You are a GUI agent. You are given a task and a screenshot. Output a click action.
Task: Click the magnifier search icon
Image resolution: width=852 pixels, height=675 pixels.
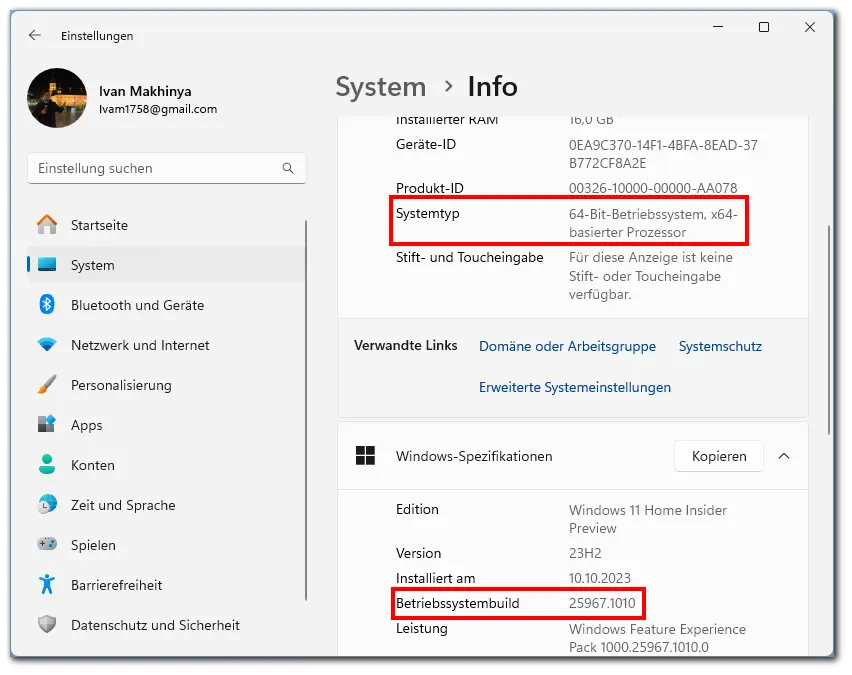point(288,168)
